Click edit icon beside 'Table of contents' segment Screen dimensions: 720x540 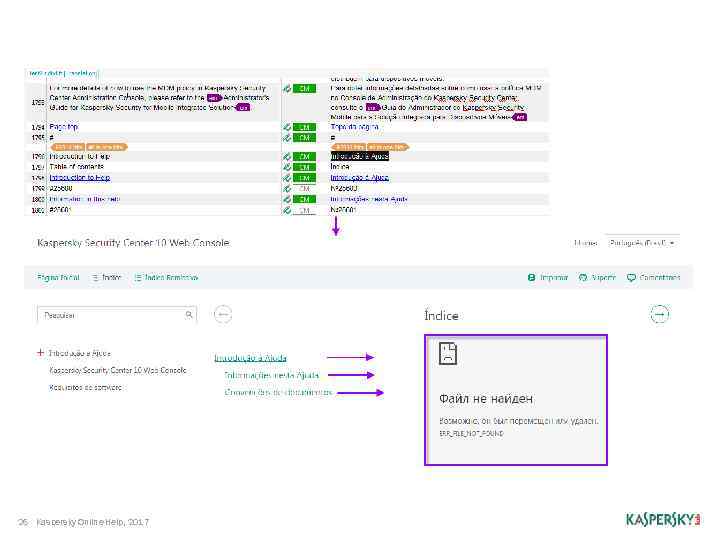point(287,167)
